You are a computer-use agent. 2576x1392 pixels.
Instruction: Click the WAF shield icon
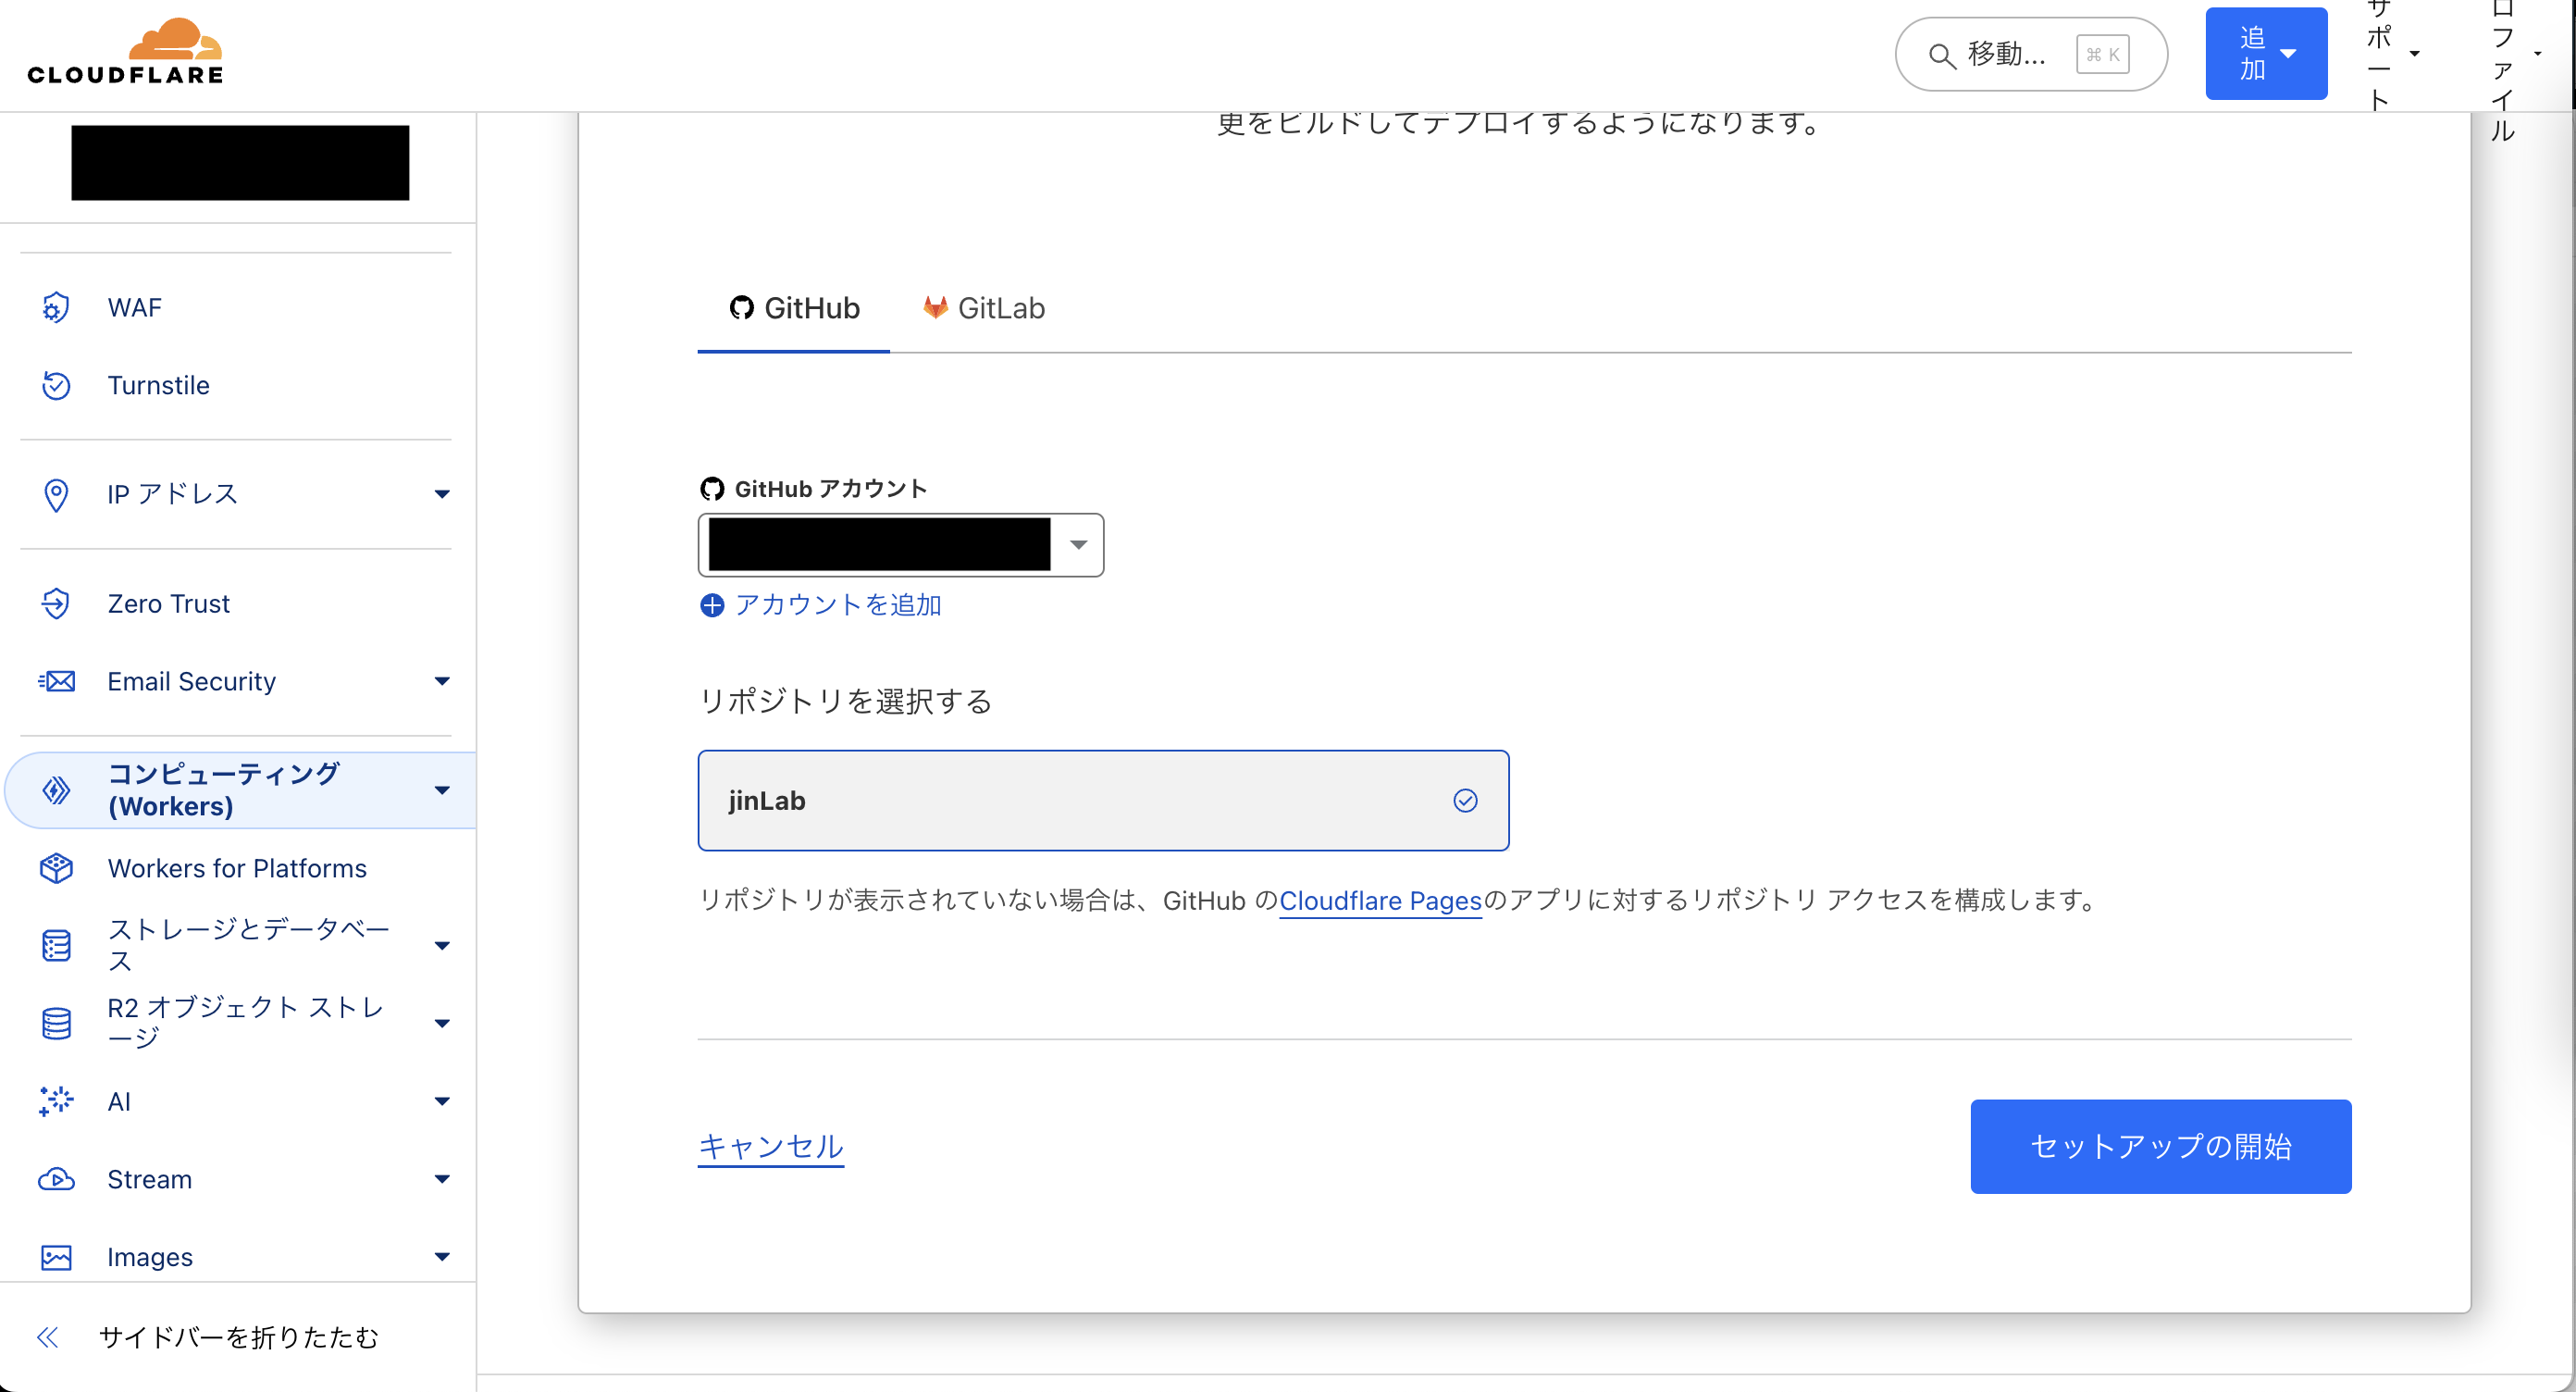(56, 307)
